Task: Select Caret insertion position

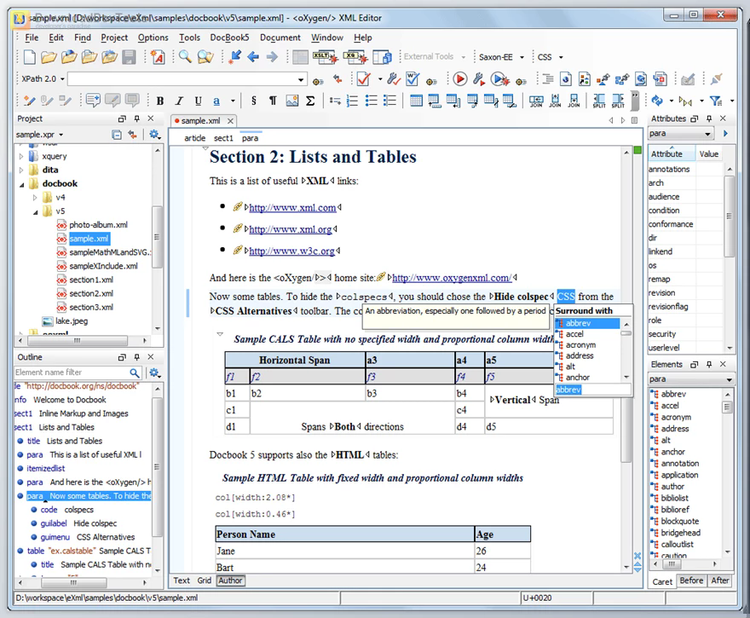Action: click(x=662, y=581)
